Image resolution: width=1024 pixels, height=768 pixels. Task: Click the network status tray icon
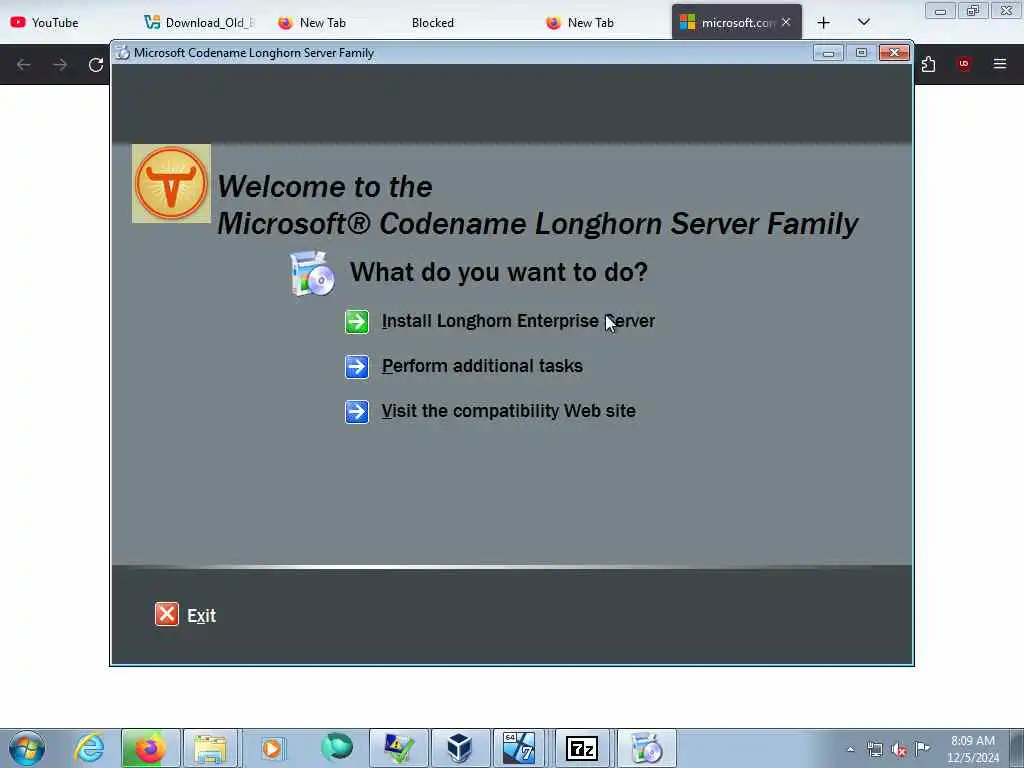(x=874, y=749)
